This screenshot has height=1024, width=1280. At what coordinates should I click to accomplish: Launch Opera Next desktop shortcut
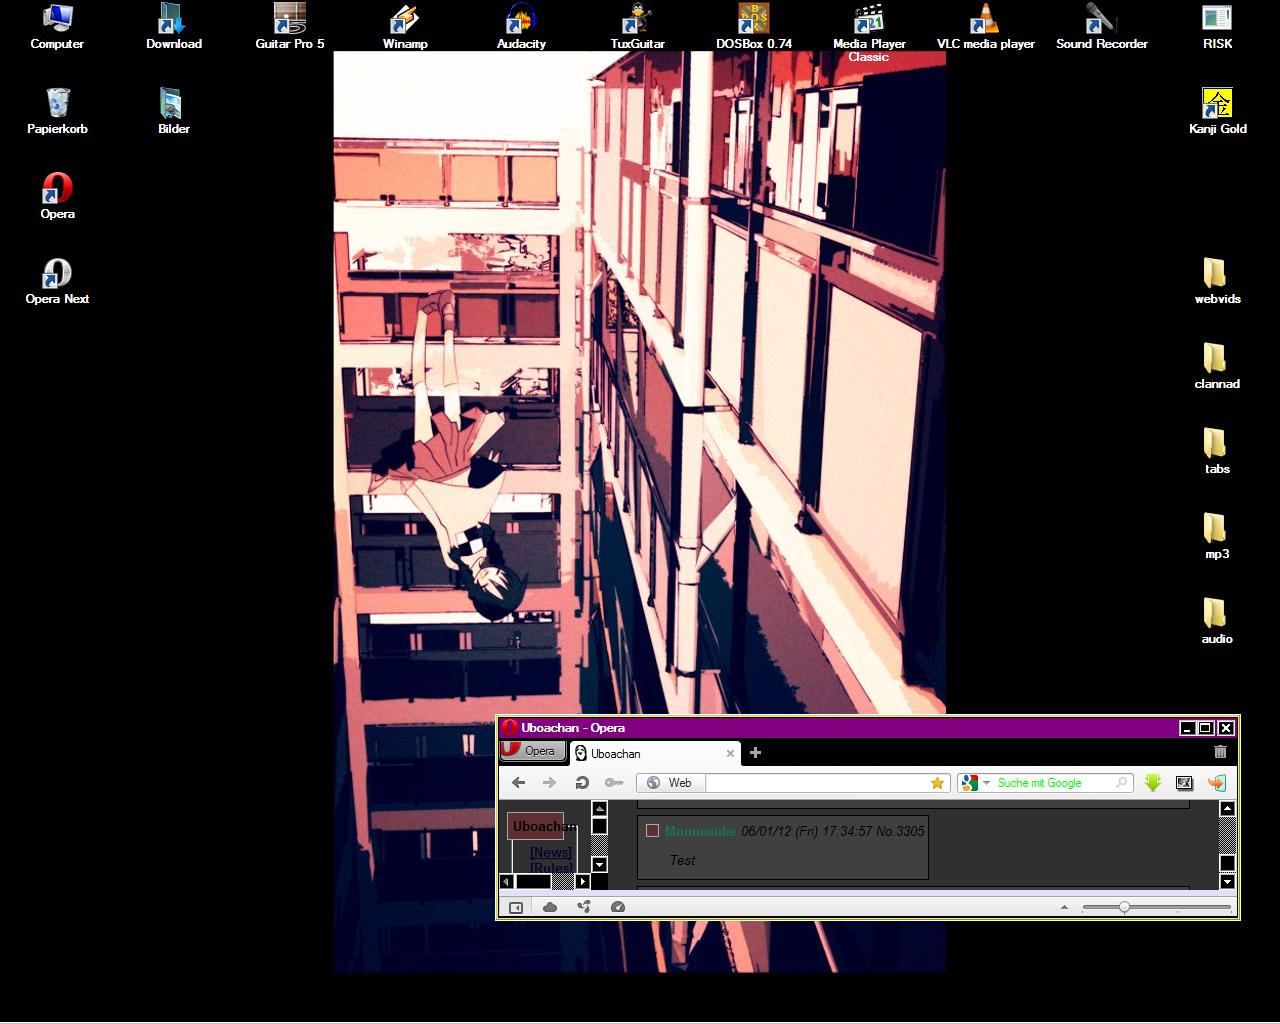[x=57, y=281]
